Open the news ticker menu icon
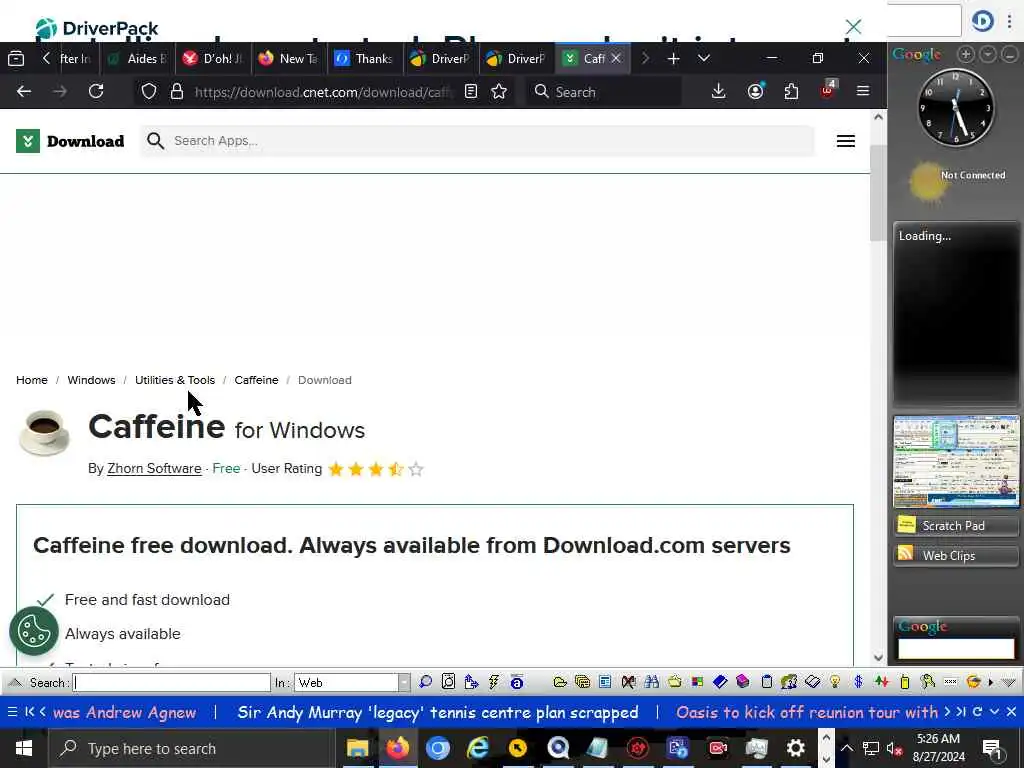Viewport: 1024px width, 768px height. pyautogui.click(x=12, y=712)
